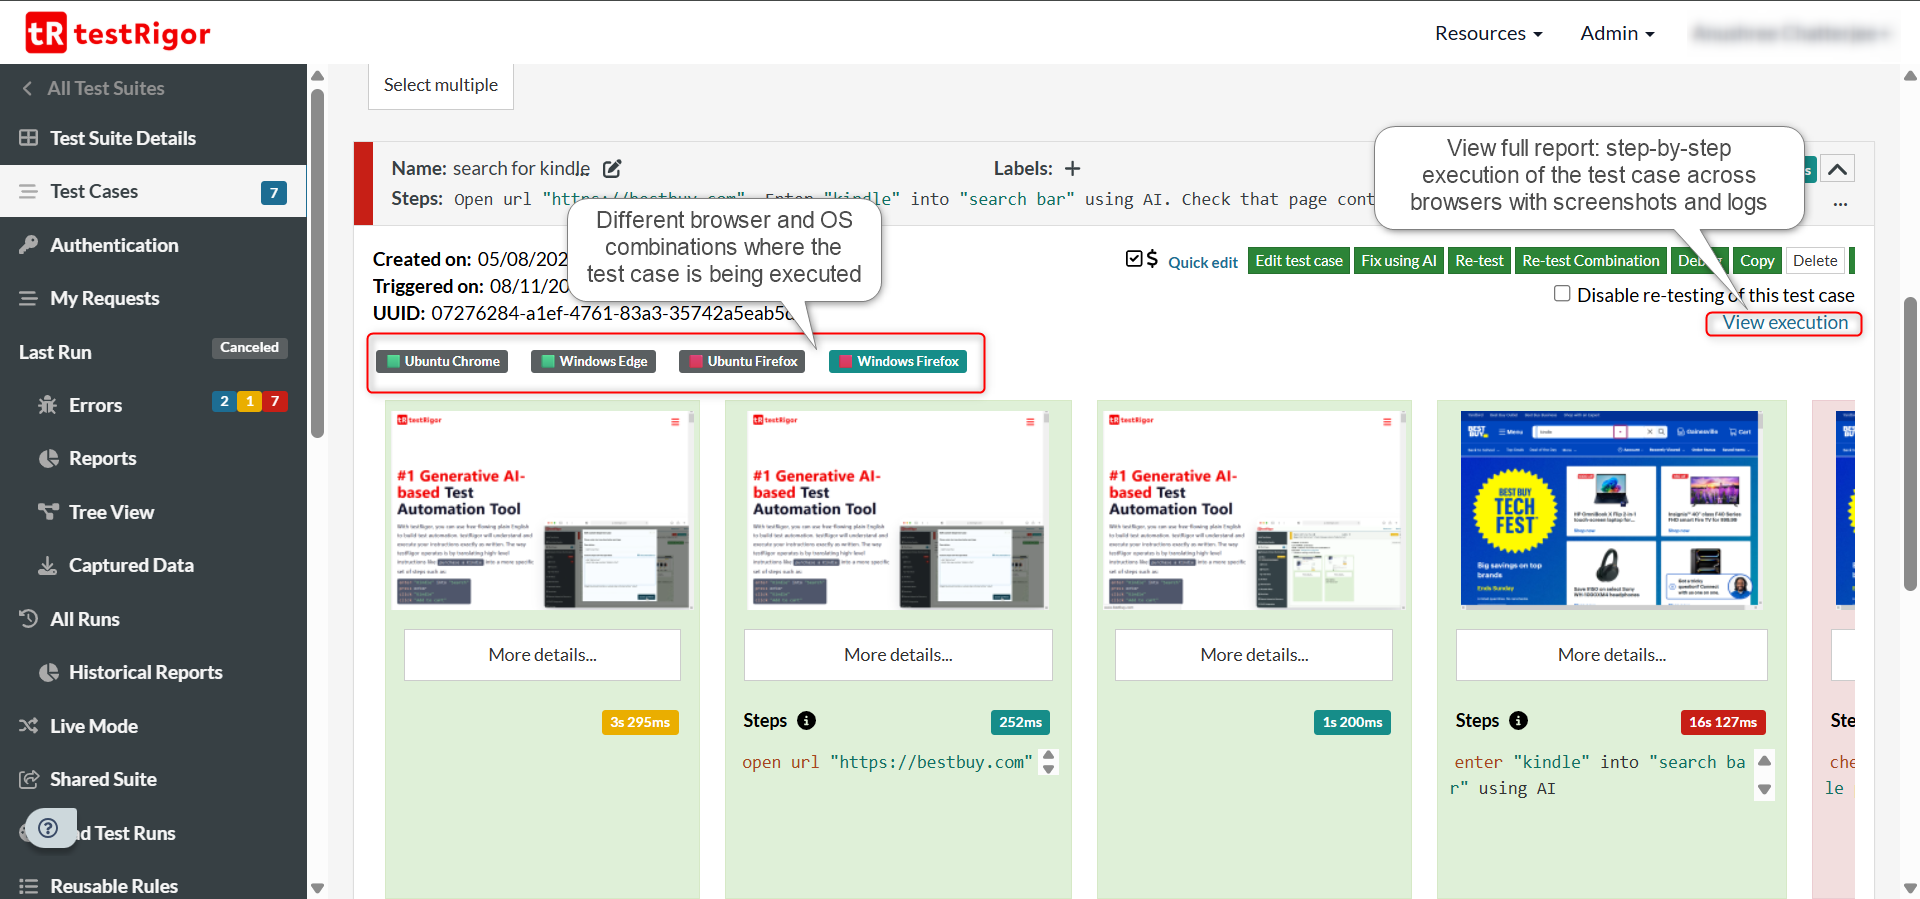This screenshot has width=1920, height=899.
Task: Click the Steps info icon under Best Buy screenshot
Action: 1518,721
